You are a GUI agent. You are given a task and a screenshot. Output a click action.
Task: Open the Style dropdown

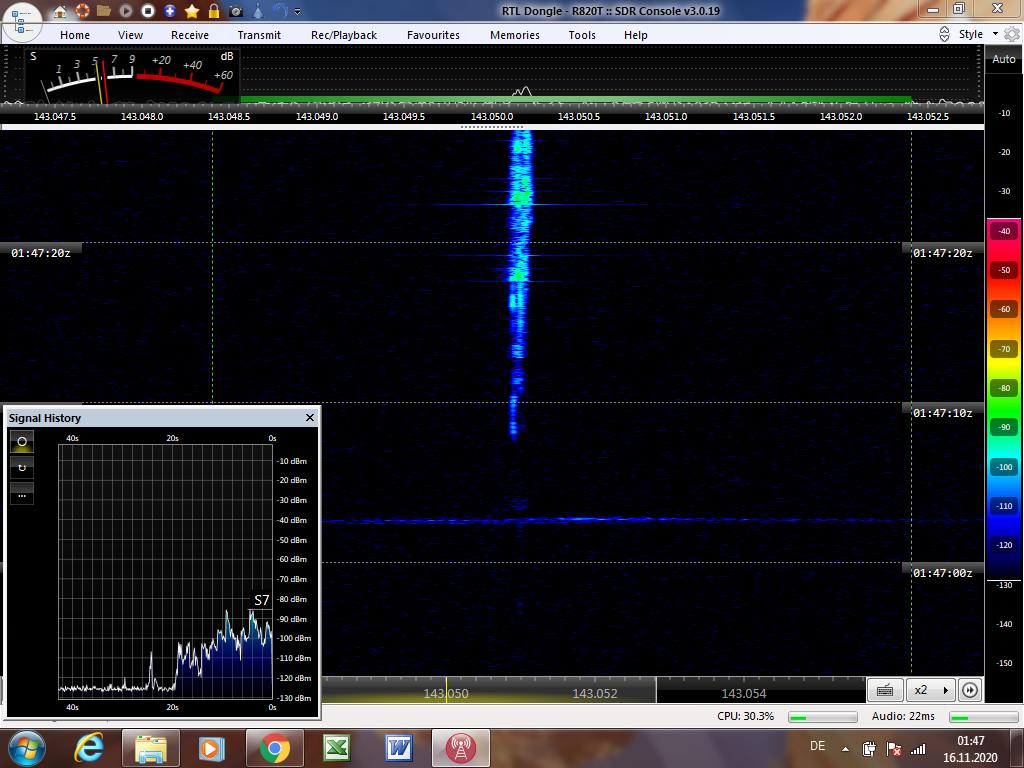coord(977,34)
